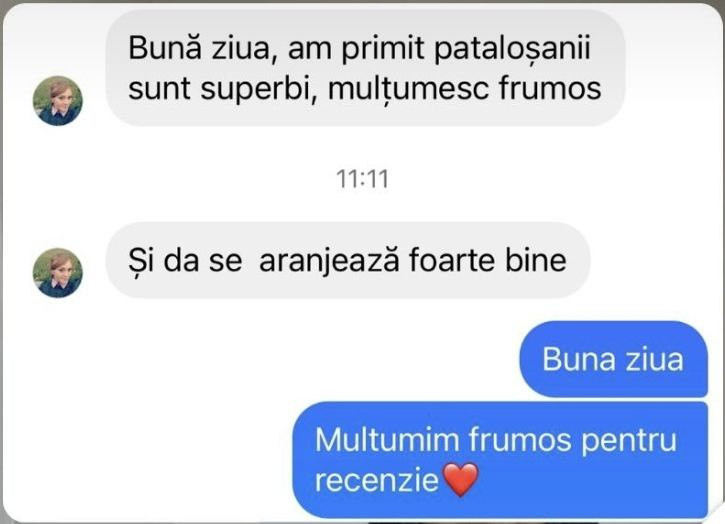Click the 11:11 timestamp
The height and width of the screenshot is (524, 725).
[x=362, y=179]
